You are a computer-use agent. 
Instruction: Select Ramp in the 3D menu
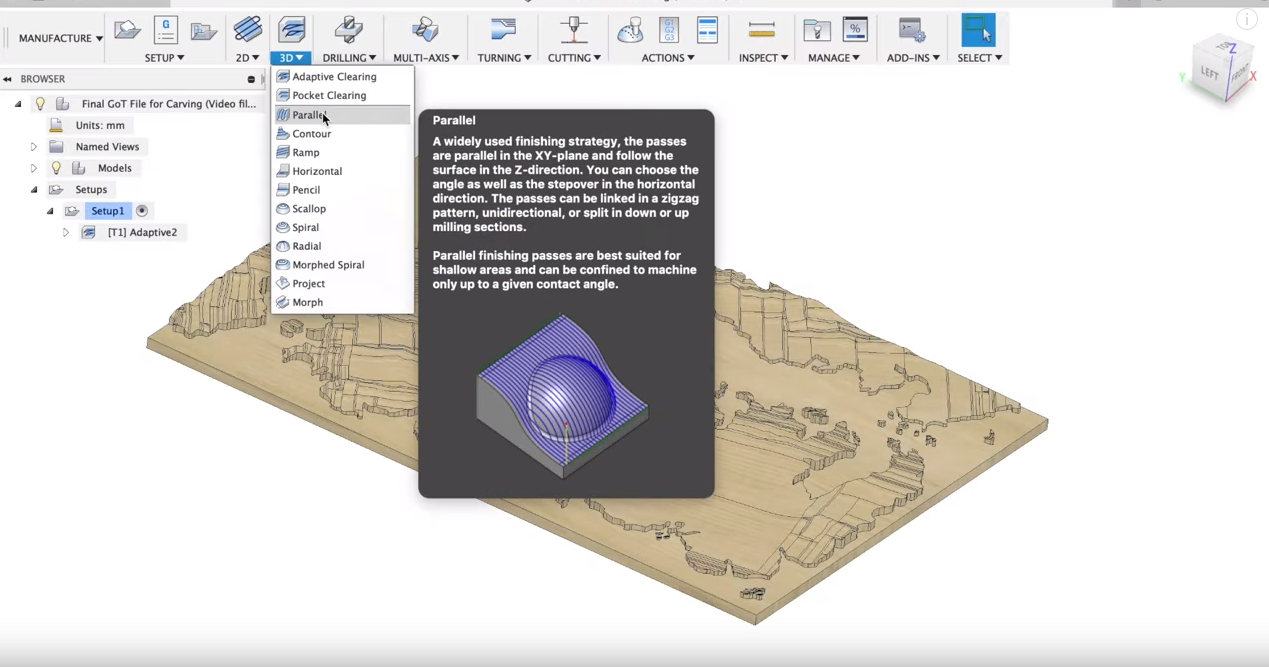pos(342,153)
